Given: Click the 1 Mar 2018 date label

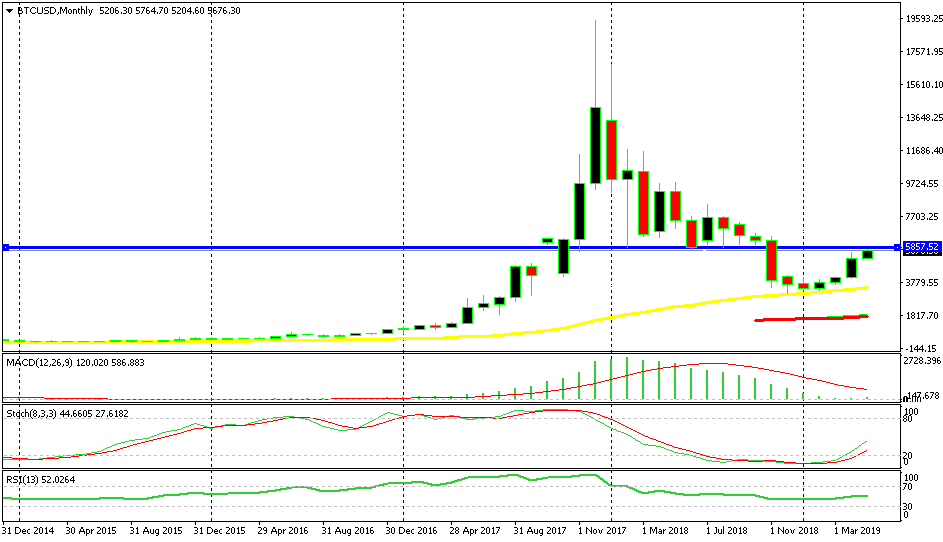Looking at the screenshot, I should pyautogui.click(x=666, y=531).
